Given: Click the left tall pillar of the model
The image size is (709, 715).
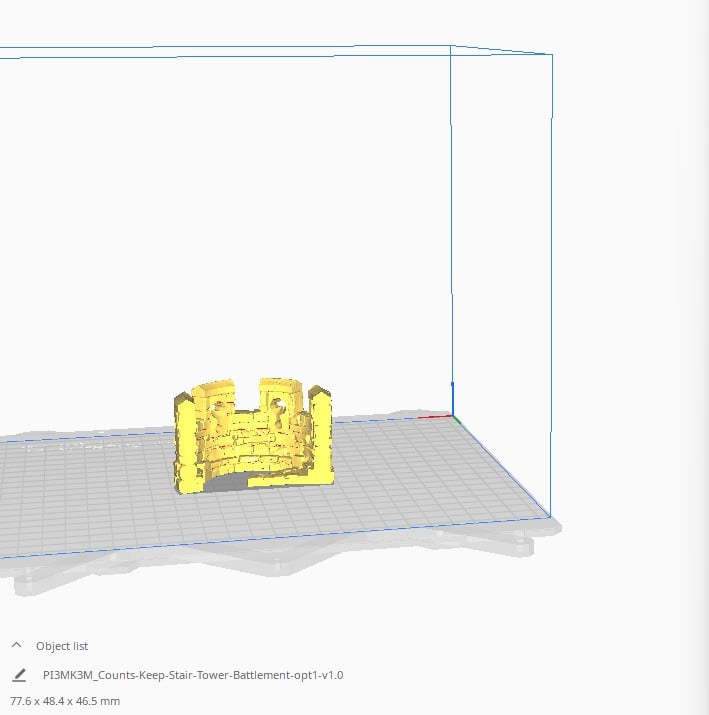Looking at the screenshot, I should point(185,440).
